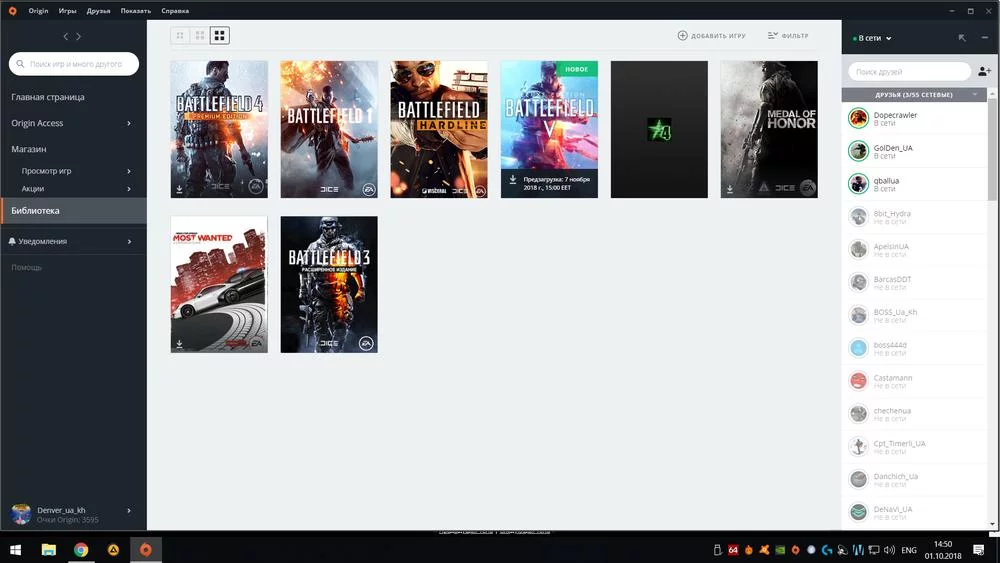Click download icon on Battlefield V tile

pyautogui.click(x=513, y=180)
